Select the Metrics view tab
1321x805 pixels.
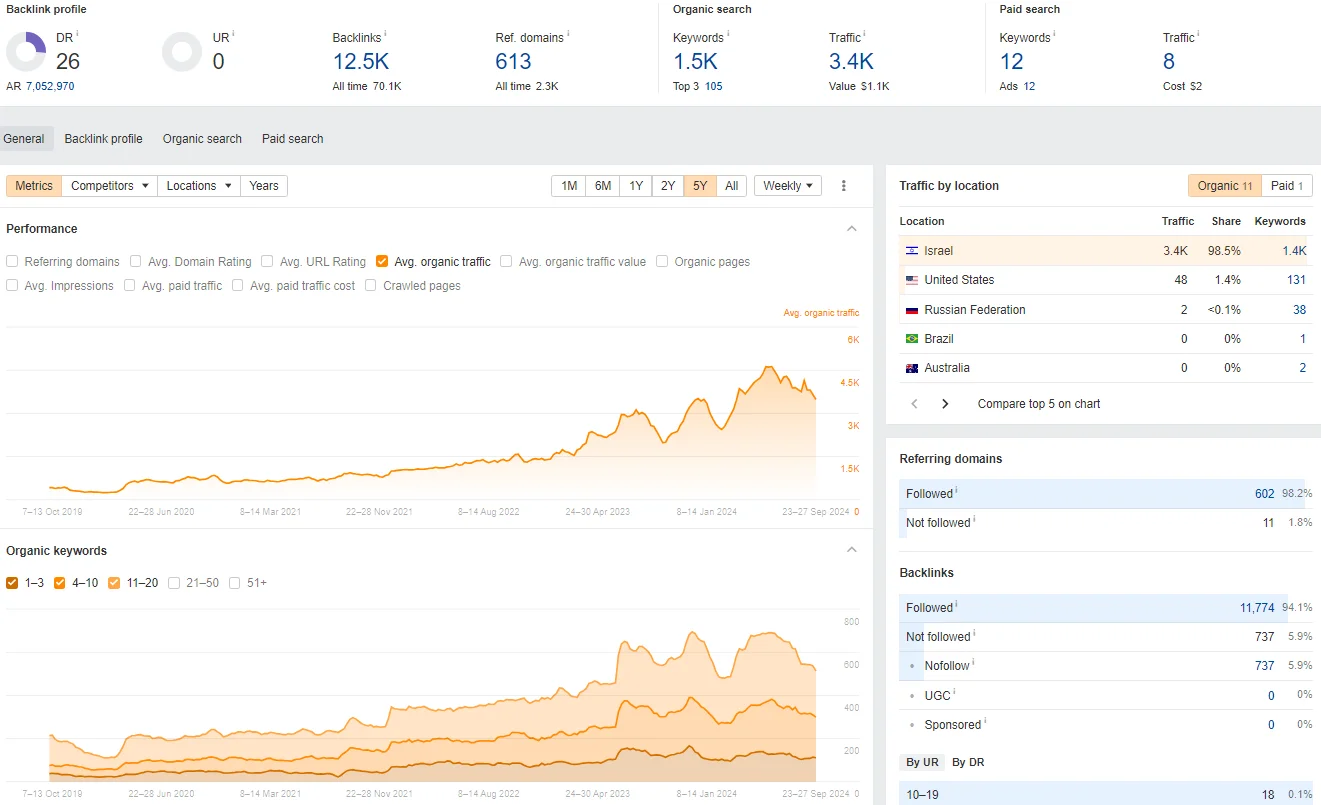pos(34,186)
